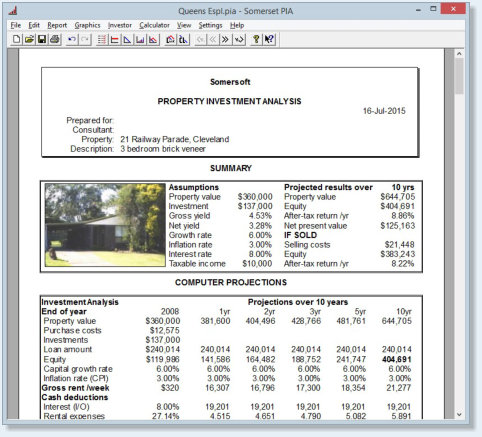Viewport: 482px width, 437px height.
Task: Click projected property value '$644,705'
Action: click(x=398, y=197)
